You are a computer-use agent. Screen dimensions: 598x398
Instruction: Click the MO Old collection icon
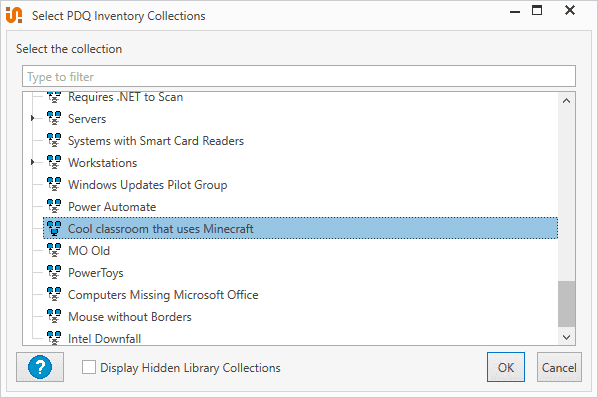coord(54,250)
